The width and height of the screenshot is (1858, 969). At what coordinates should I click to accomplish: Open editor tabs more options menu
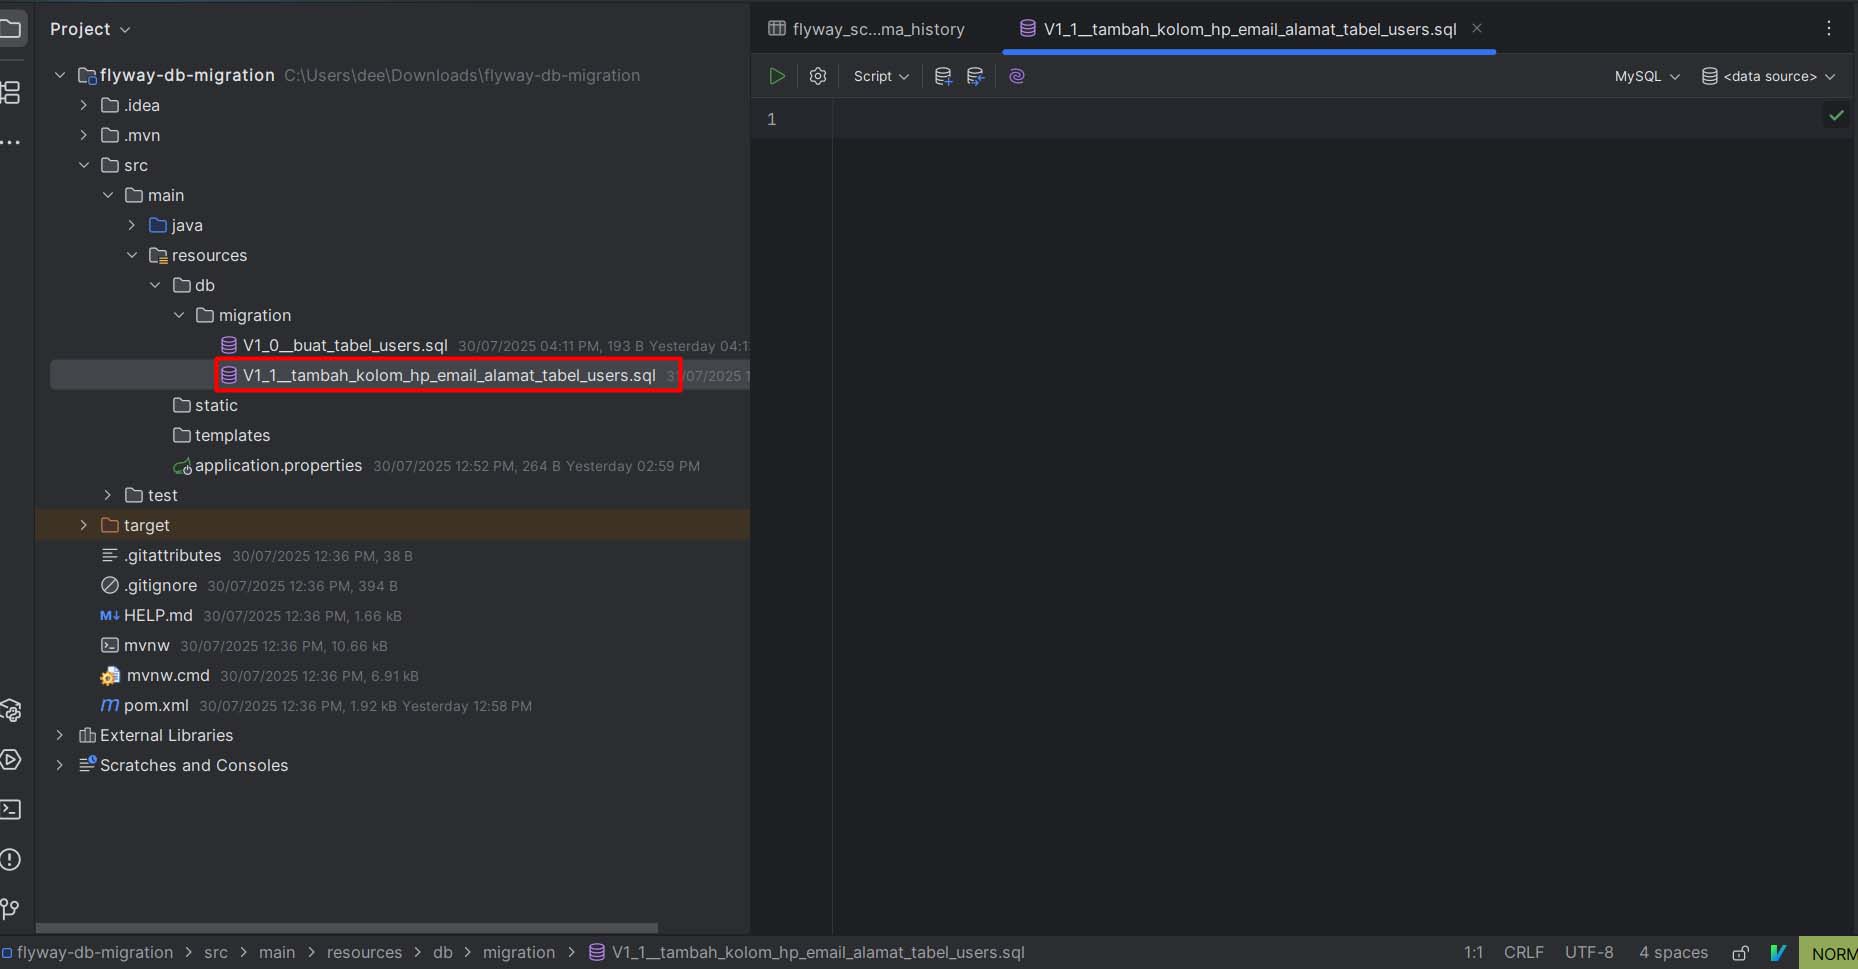[1829, 29]
